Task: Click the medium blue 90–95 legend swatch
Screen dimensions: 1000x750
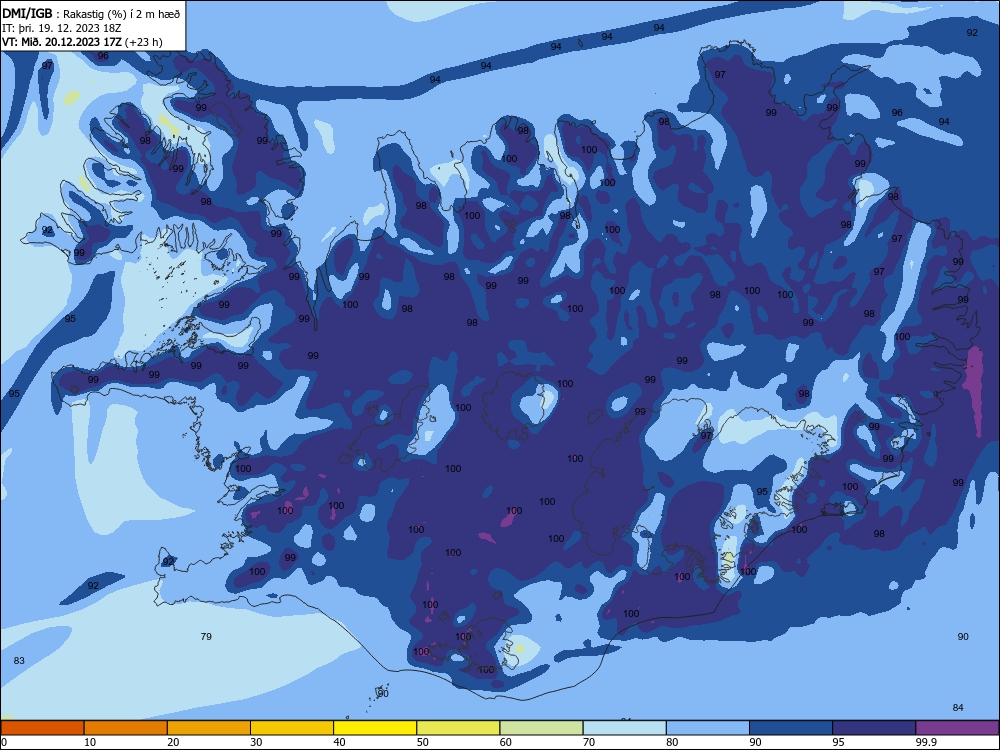Action: coord(791,728)
